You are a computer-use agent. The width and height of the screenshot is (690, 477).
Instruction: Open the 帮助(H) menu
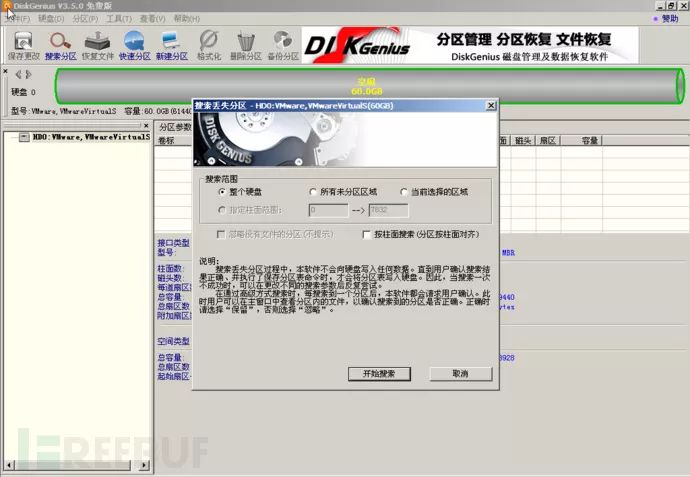[x=187, y=18]
